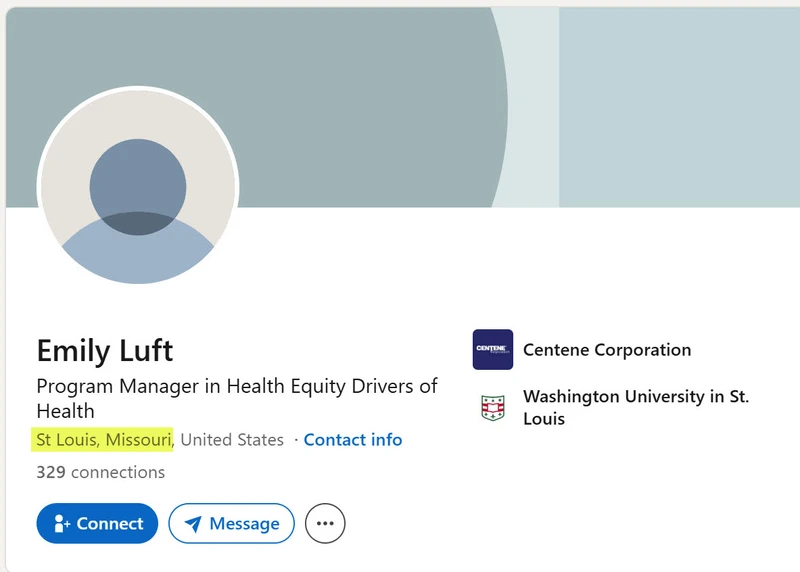Click the light blue right banner panel
The image size is (800, 572).
coord(679,107)
